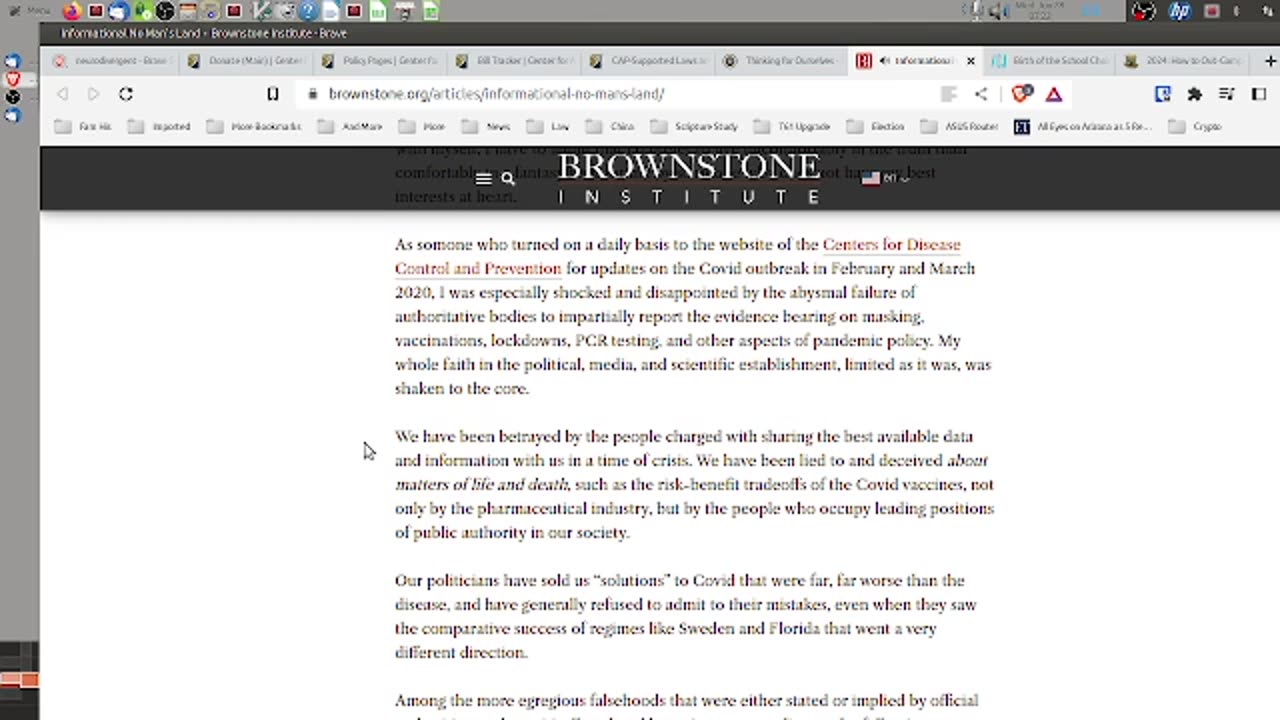Viewport: 1280px width, 720px height.
Task: Open the Brave Shields lion icon
Action: click(1021, 94)
